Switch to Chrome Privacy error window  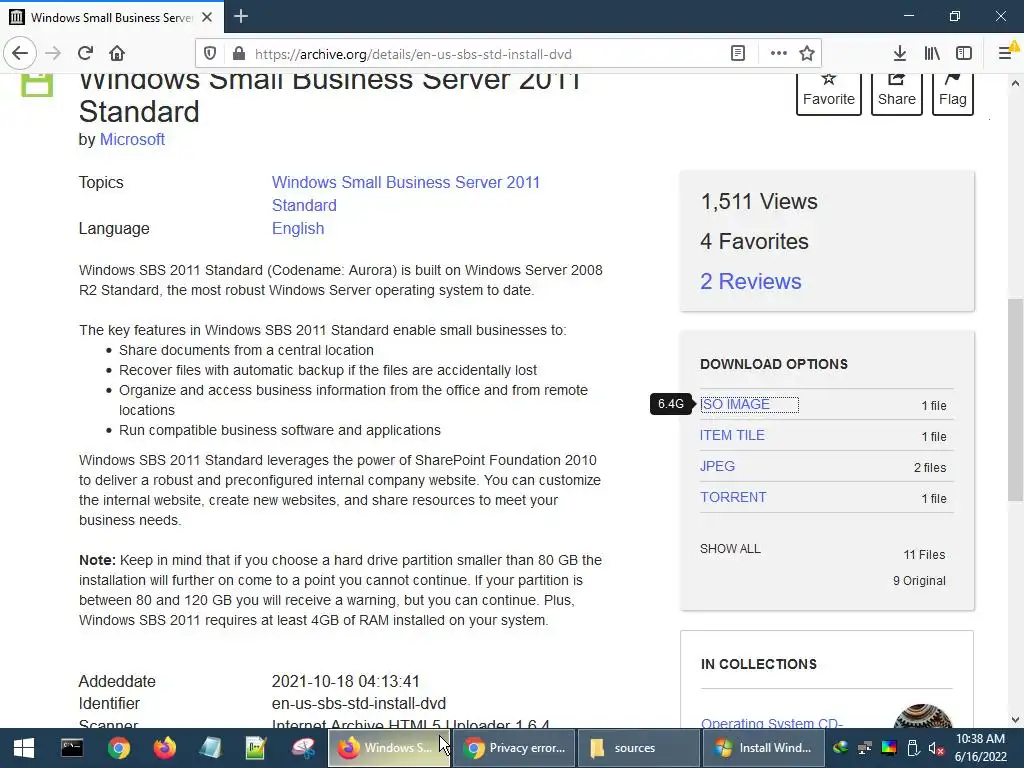(x=514, y=748)
